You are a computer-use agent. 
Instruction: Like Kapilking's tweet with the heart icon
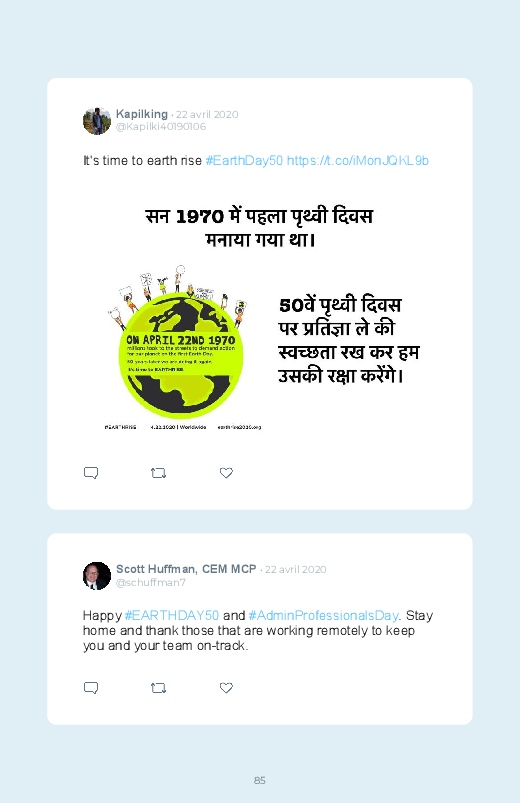tap(226, 473)
